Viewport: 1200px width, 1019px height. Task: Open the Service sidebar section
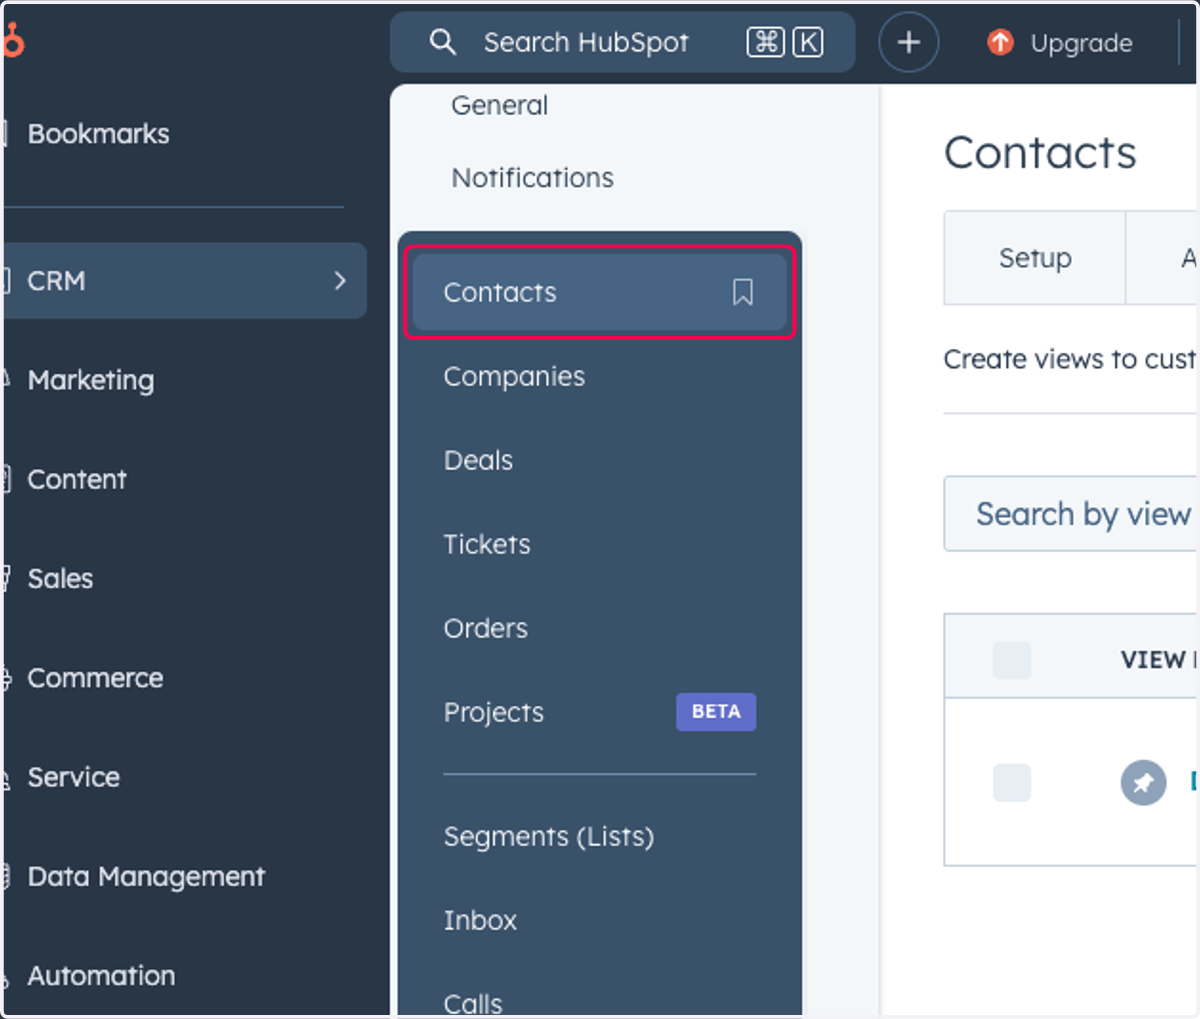tap(73, 777)
